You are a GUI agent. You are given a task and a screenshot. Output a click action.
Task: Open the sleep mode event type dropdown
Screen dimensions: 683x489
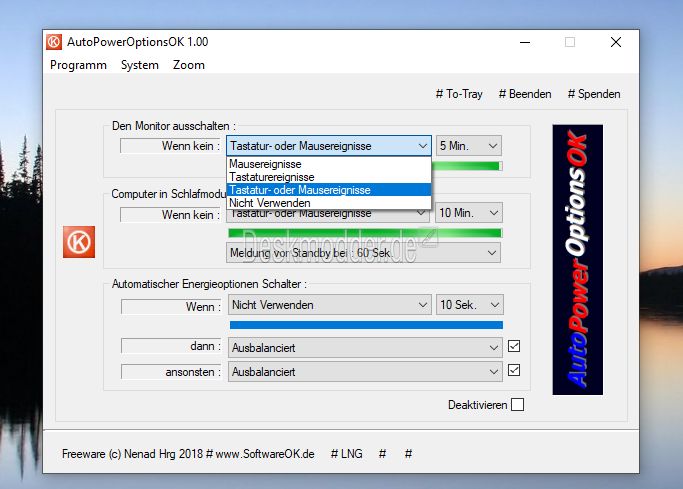(x=328, y=216)
